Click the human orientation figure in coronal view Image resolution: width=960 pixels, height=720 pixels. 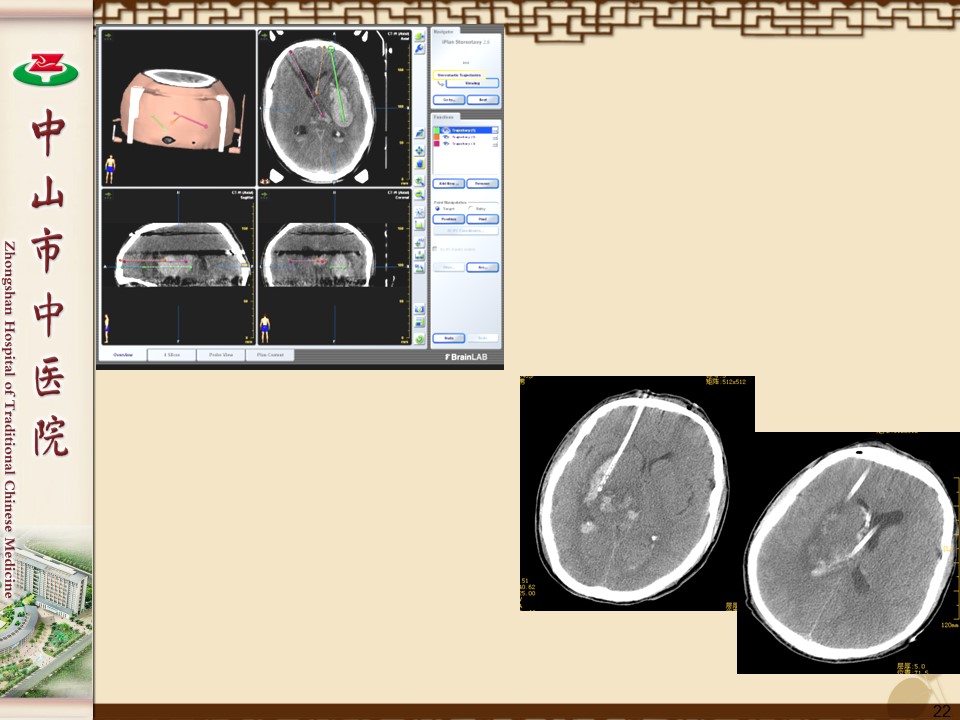(265, 329)
